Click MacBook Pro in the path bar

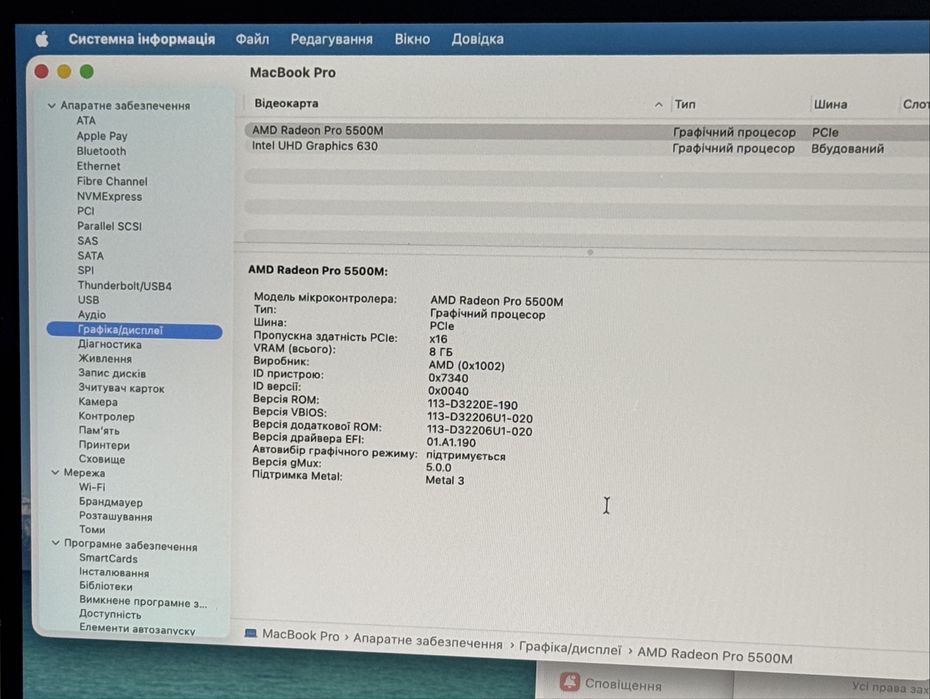(x=301, y=635)
